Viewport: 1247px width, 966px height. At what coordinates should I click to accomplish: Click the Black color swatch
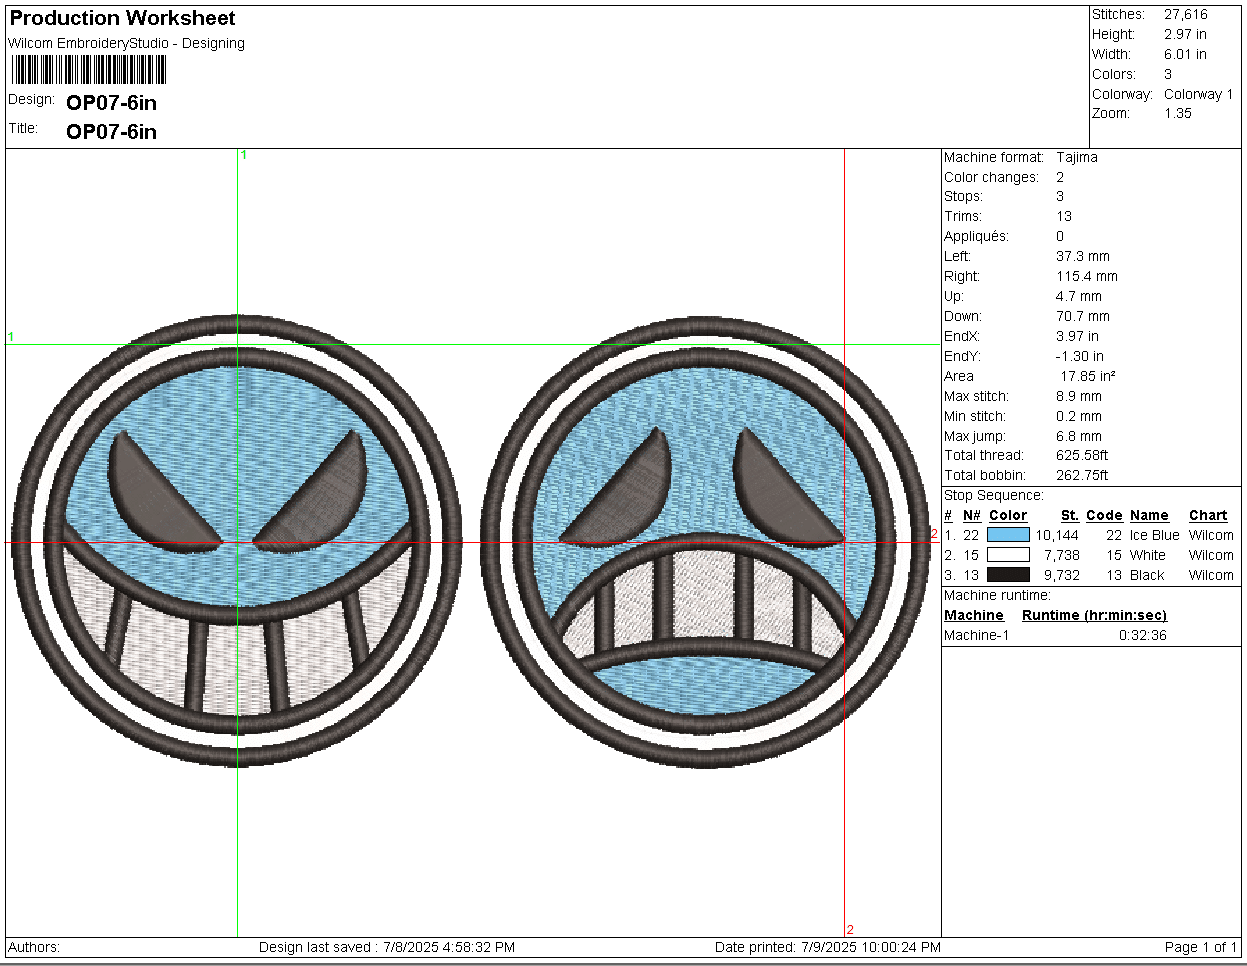click(1008, 575)
